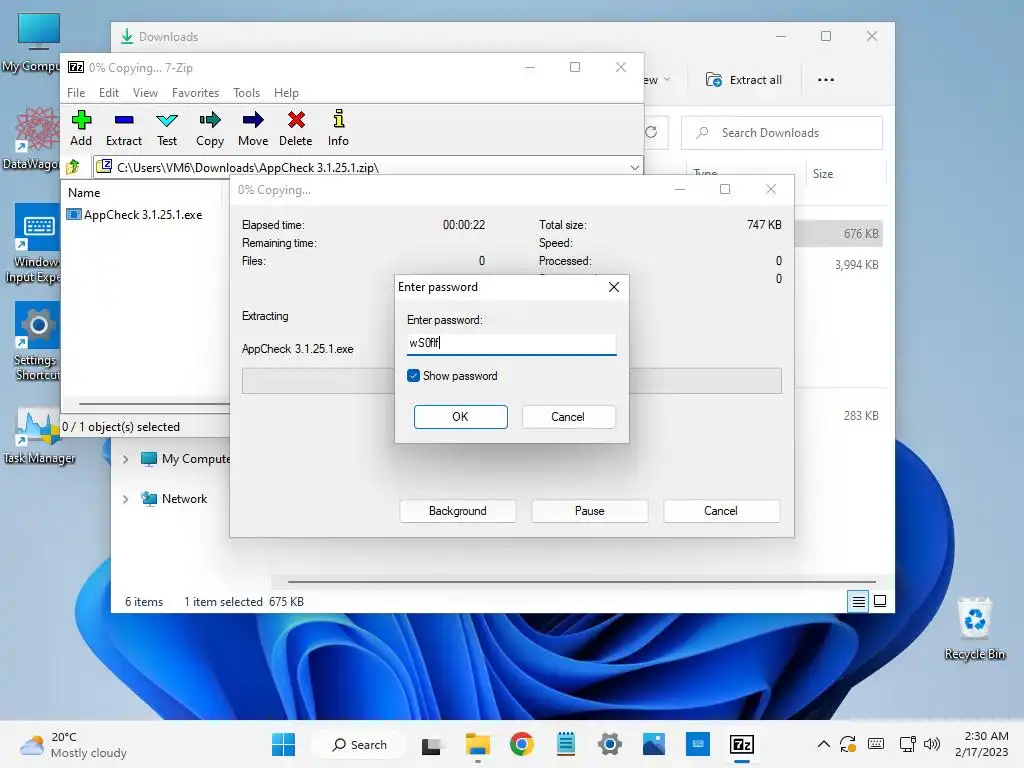Open Notepad icon on the taskbar
The image size is (1024, 768).
pyautogui.click(x=566, y=744)
